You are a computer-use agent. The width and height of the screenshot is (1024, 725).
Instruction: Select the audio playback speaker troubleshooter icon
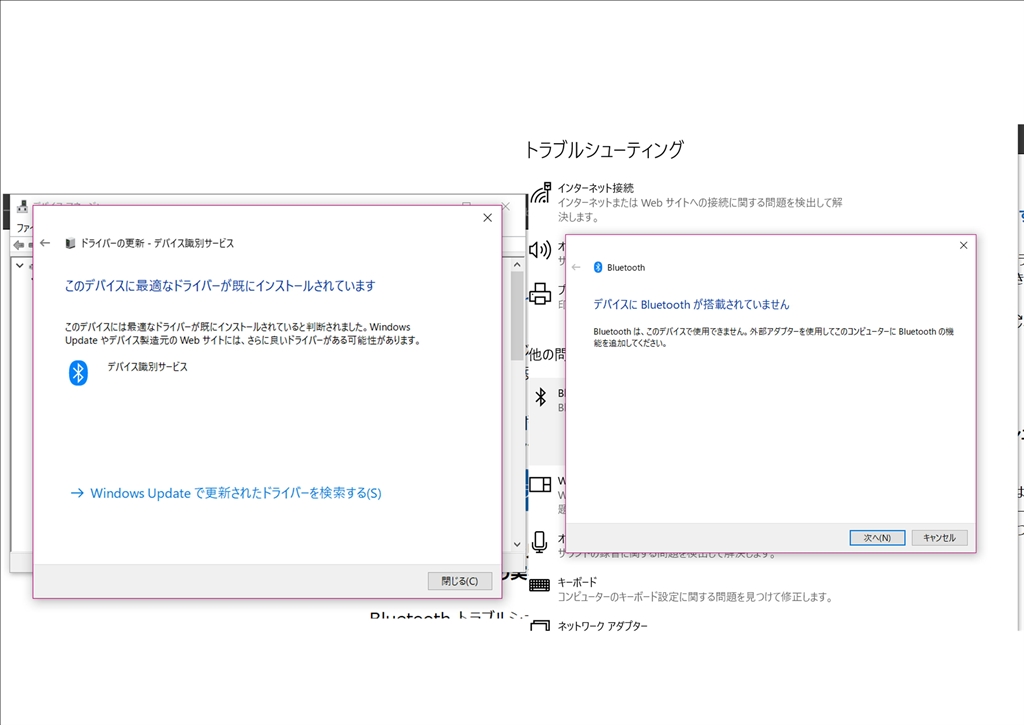pos(540,250)
